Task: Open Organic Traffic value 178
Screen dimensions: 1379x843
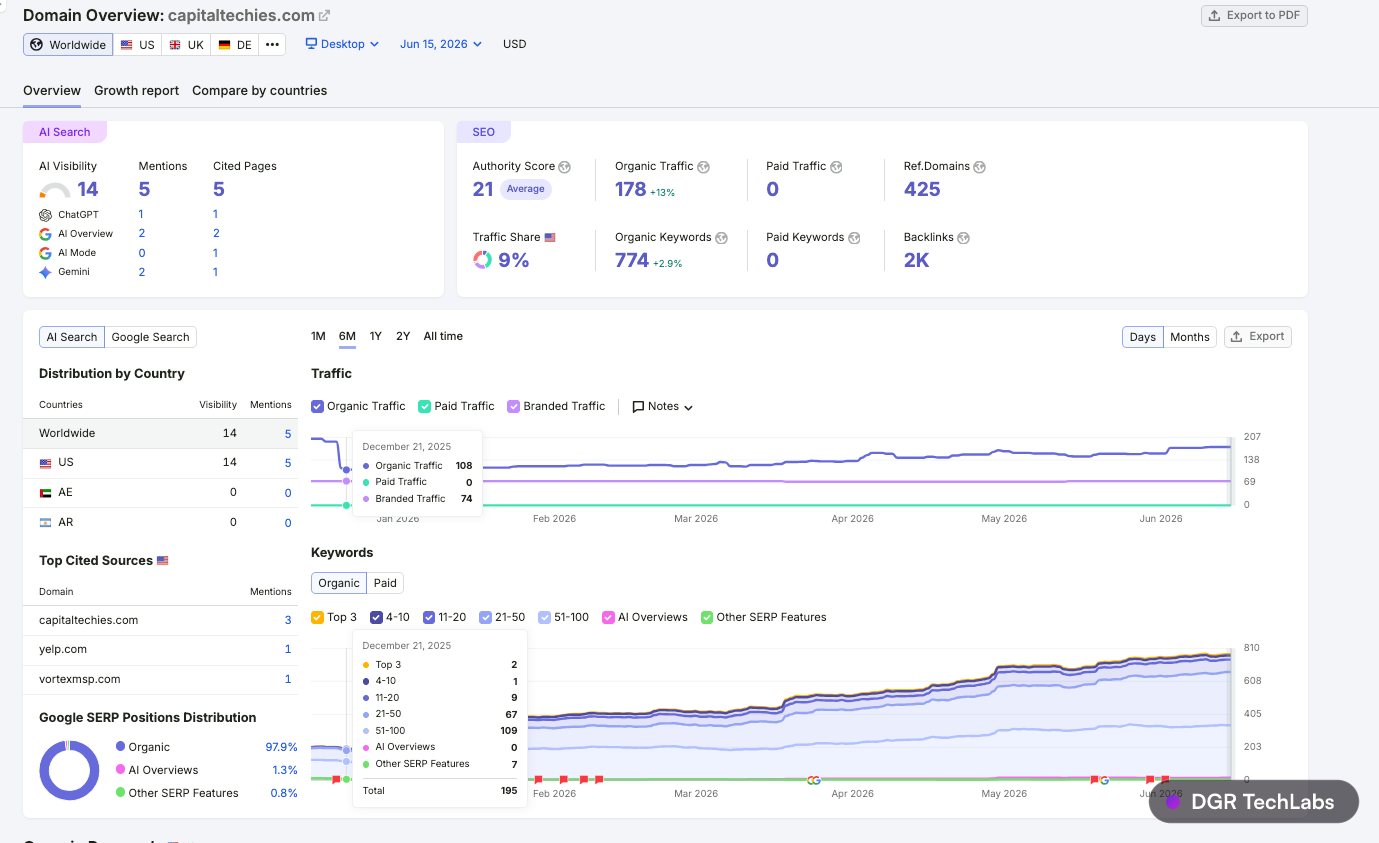Action: (630, 189)
